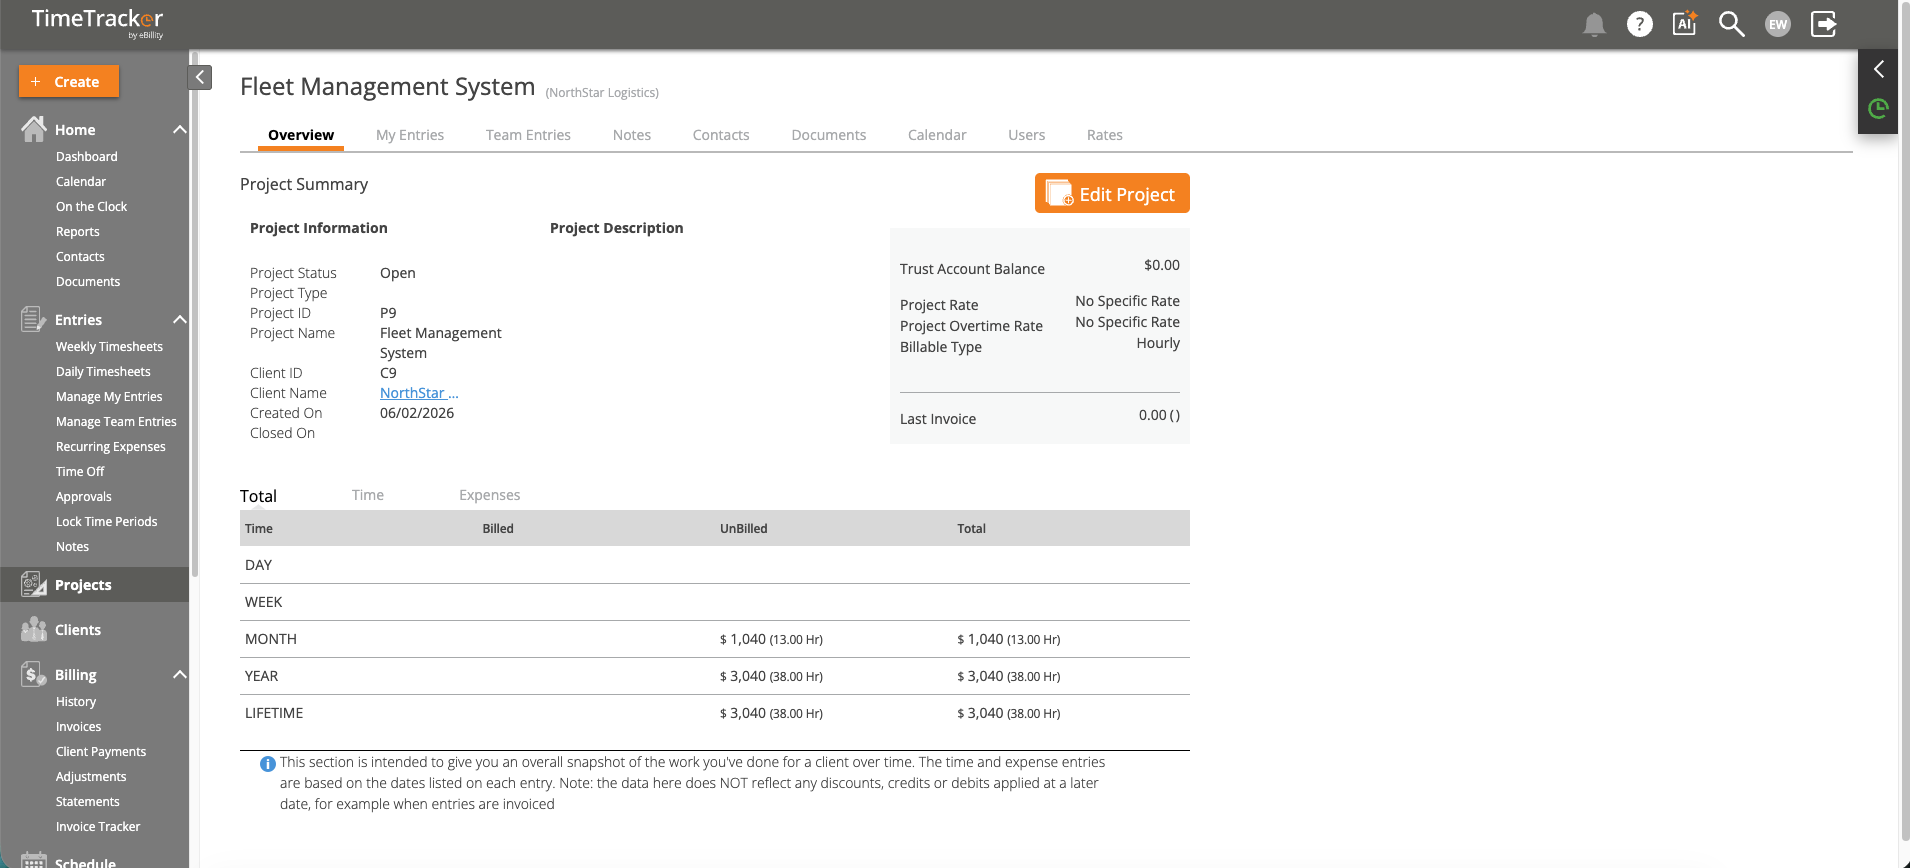
Task: Open the notifications bell icon
Action: (x=1594, y=25)
